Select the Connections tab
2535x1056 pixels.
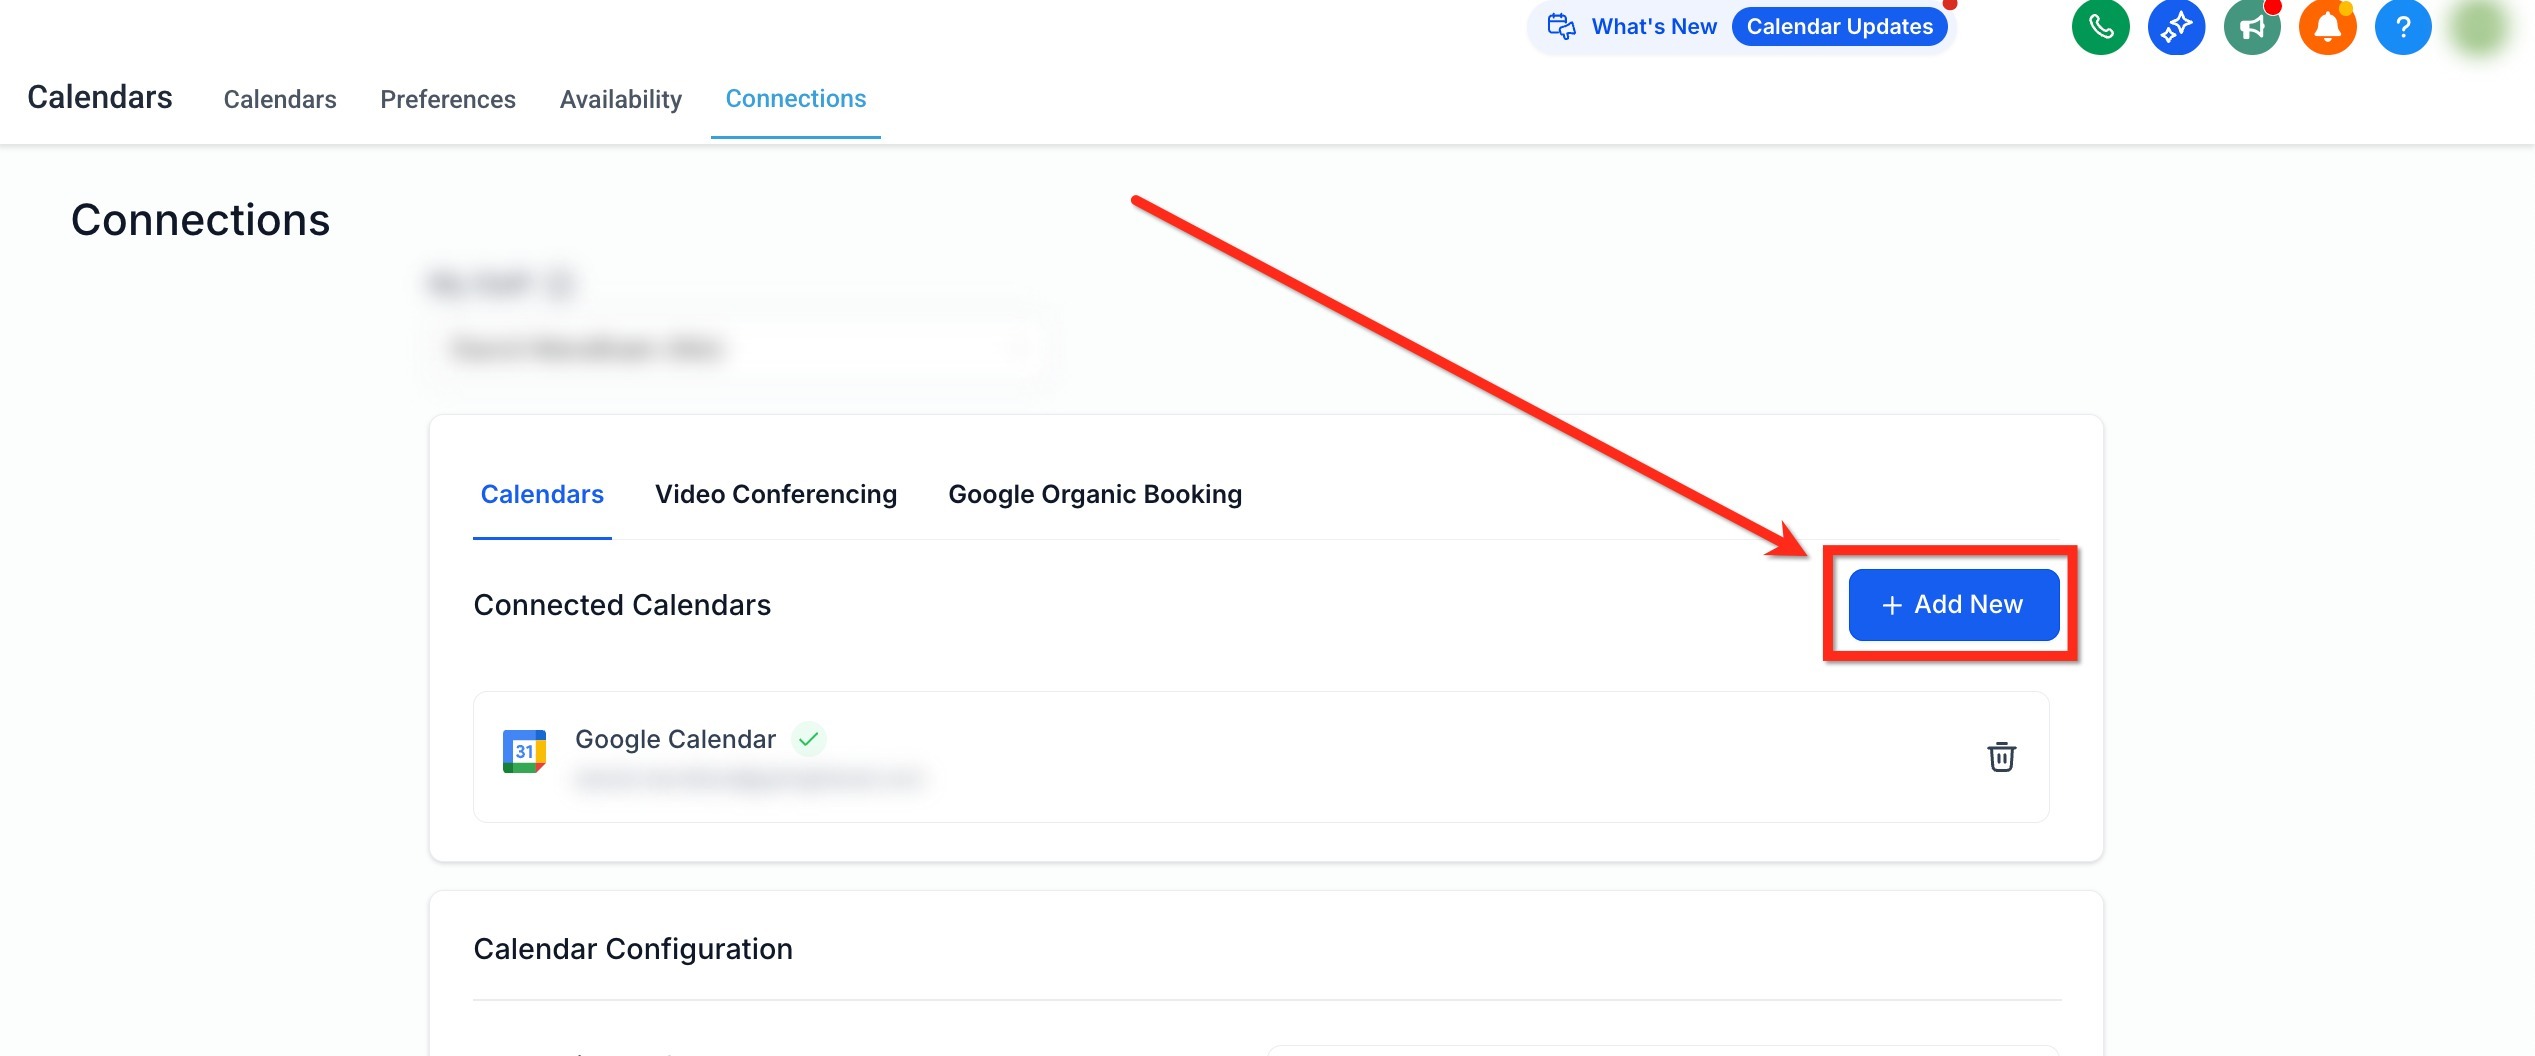[796, 98]
